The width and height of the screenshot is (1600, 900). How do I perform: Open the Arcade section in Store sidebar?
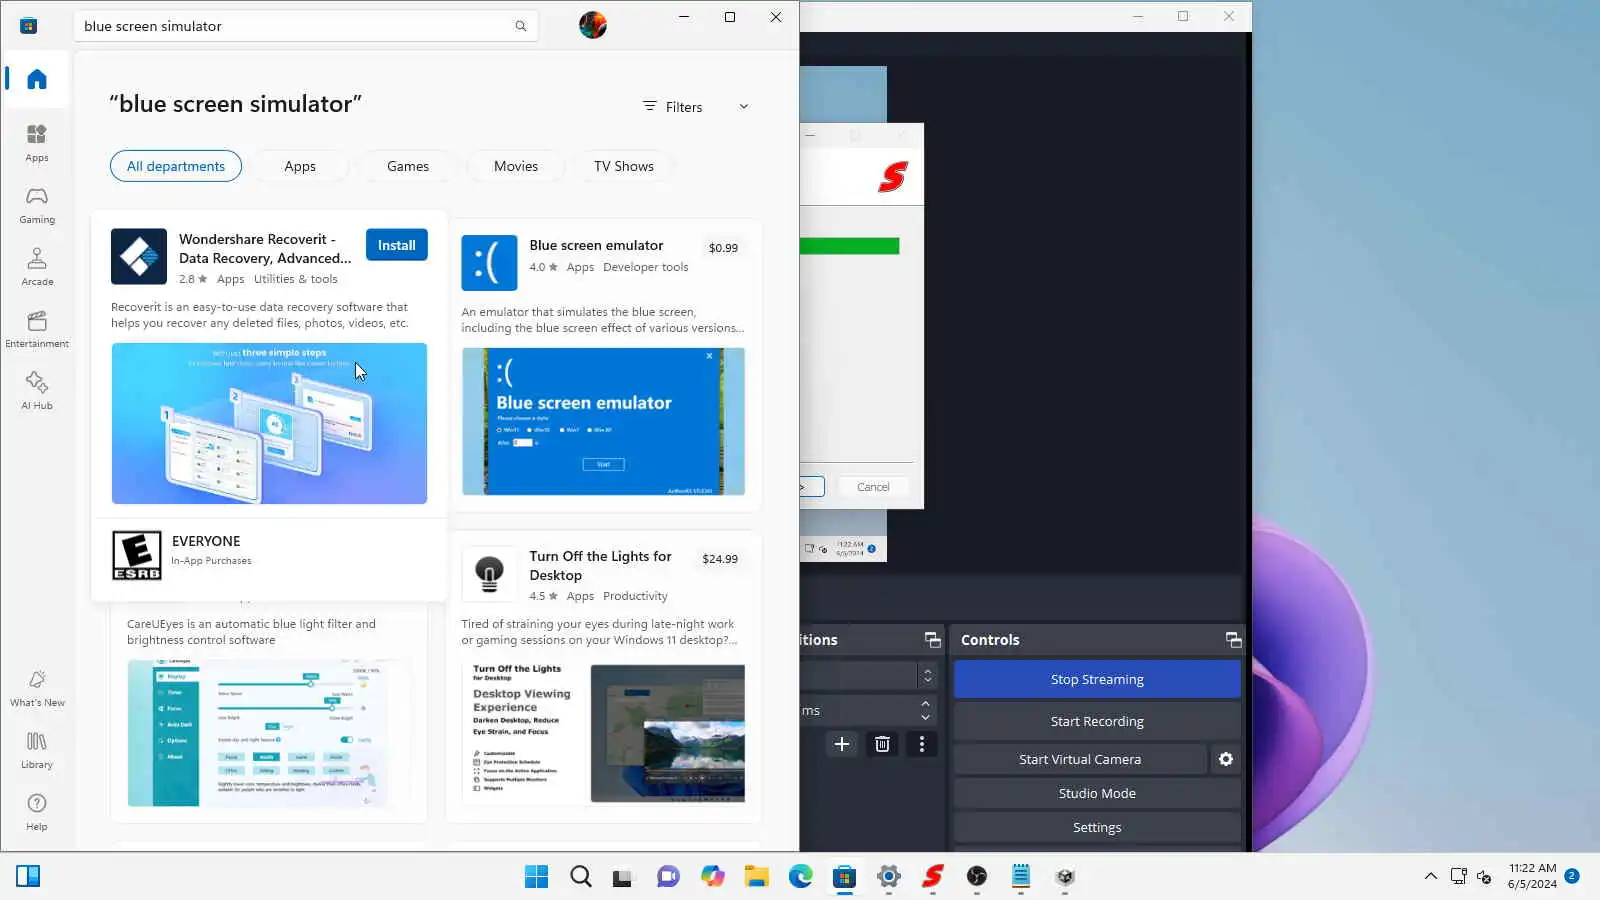(37, 267)
